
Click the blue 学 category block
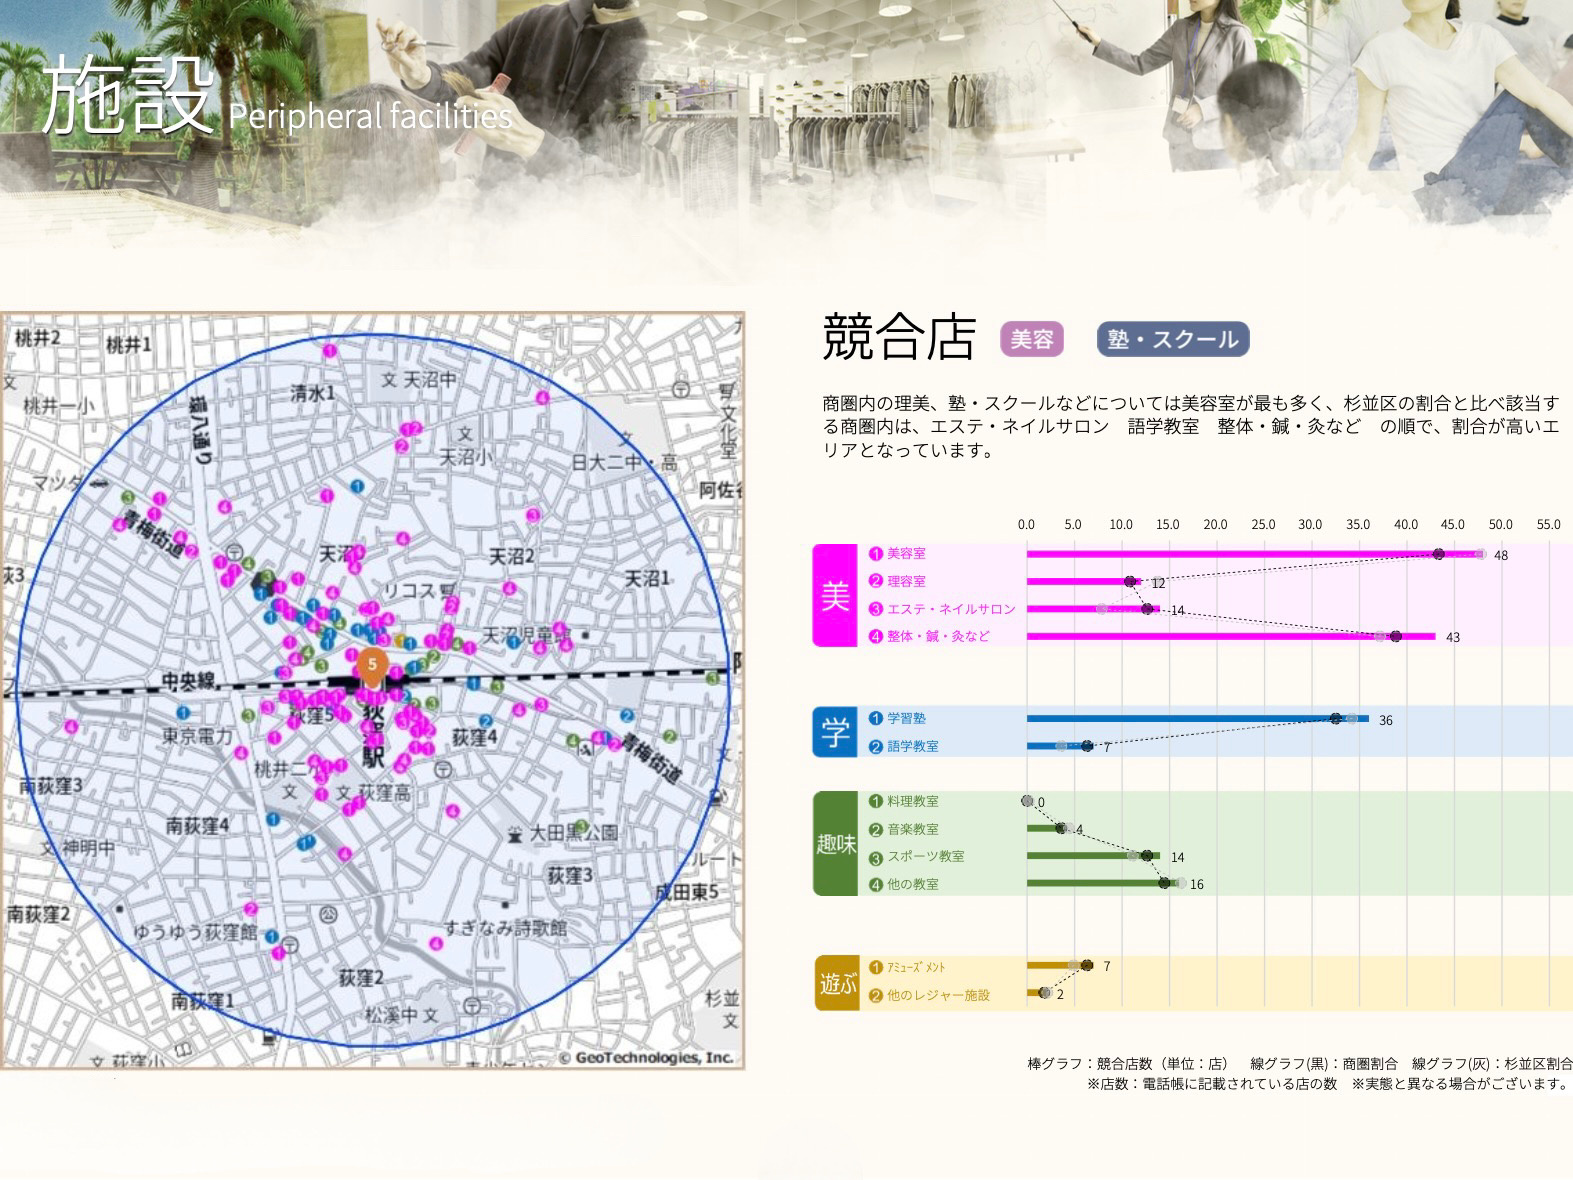(834, 732)
